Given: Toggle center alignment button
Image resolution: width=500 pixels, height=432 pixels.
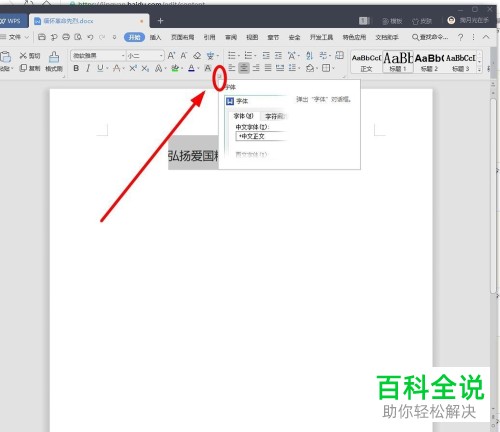Looking at the screenshot, I should (x=244, y=68).
